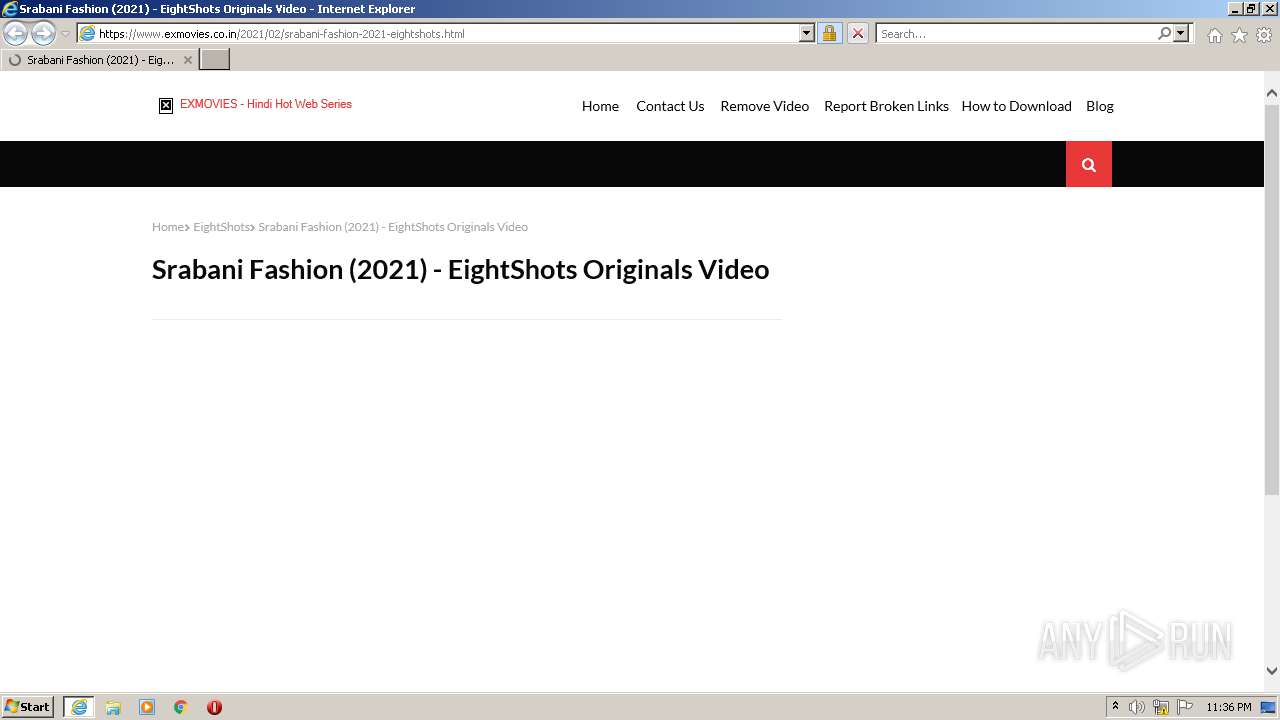Image resolution: width=1280 pixels, height=720 pixels.
Task: Stop page loading with X button
Action: [x=857, y=33]
